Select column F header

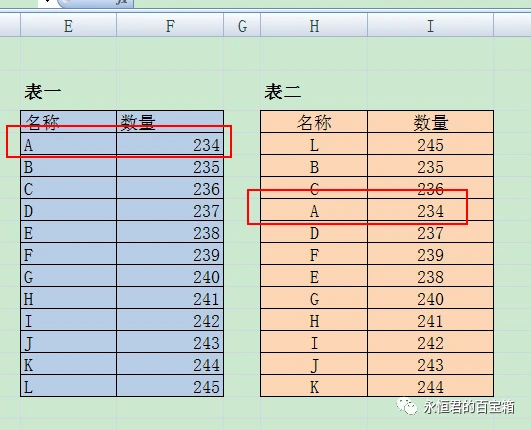point(170,25)
